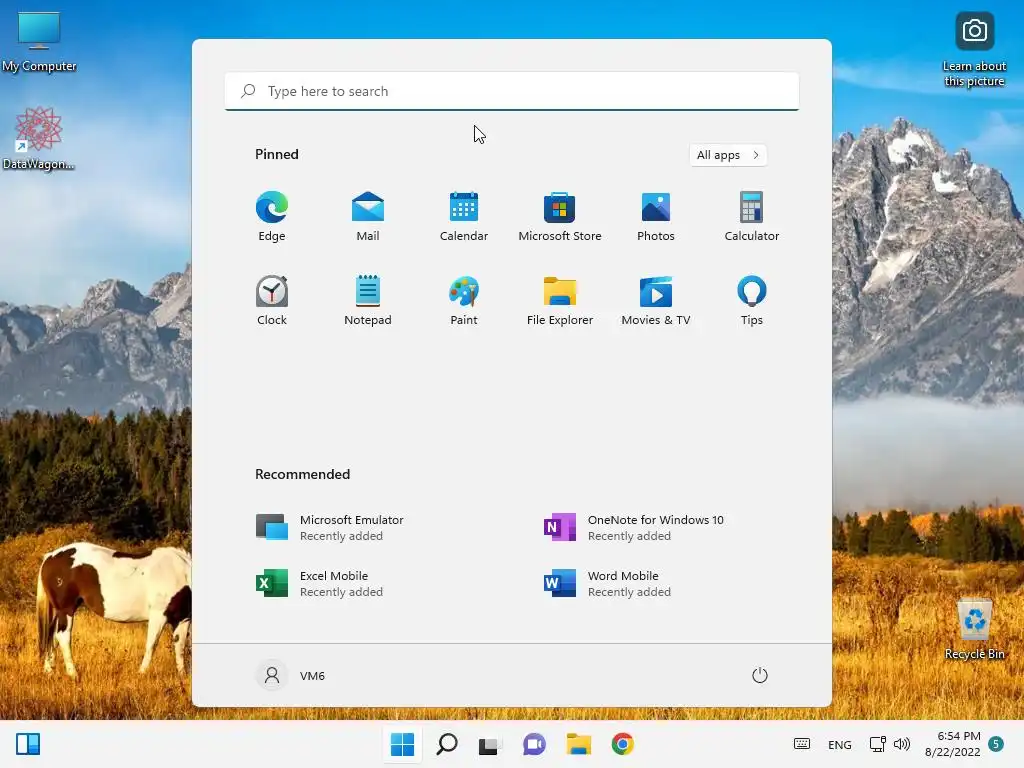Open the volume control in system tray
The height and width of the screenshot is (768, 1024).
(902, 744)
